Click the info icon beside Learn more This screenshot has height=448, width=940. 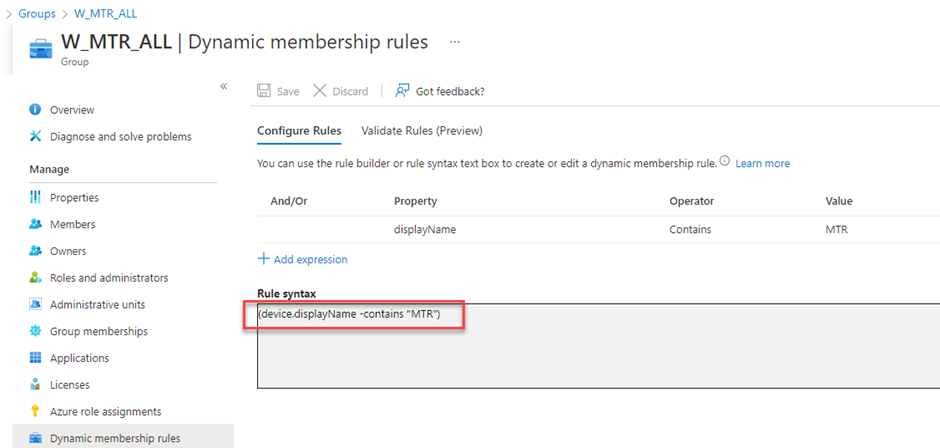[x=724, y=162]
